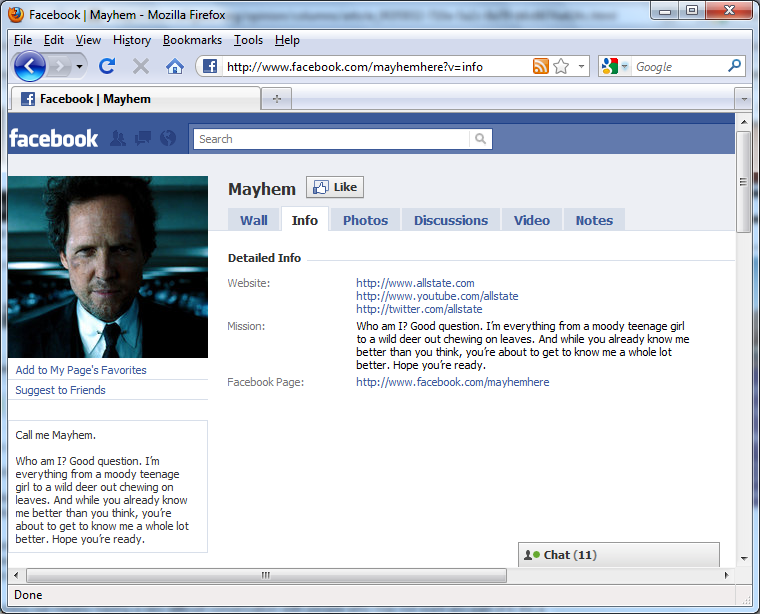Click the Mayhem profile picture
The width and height of the screenshot is (760, 614).
click(108, 267)
